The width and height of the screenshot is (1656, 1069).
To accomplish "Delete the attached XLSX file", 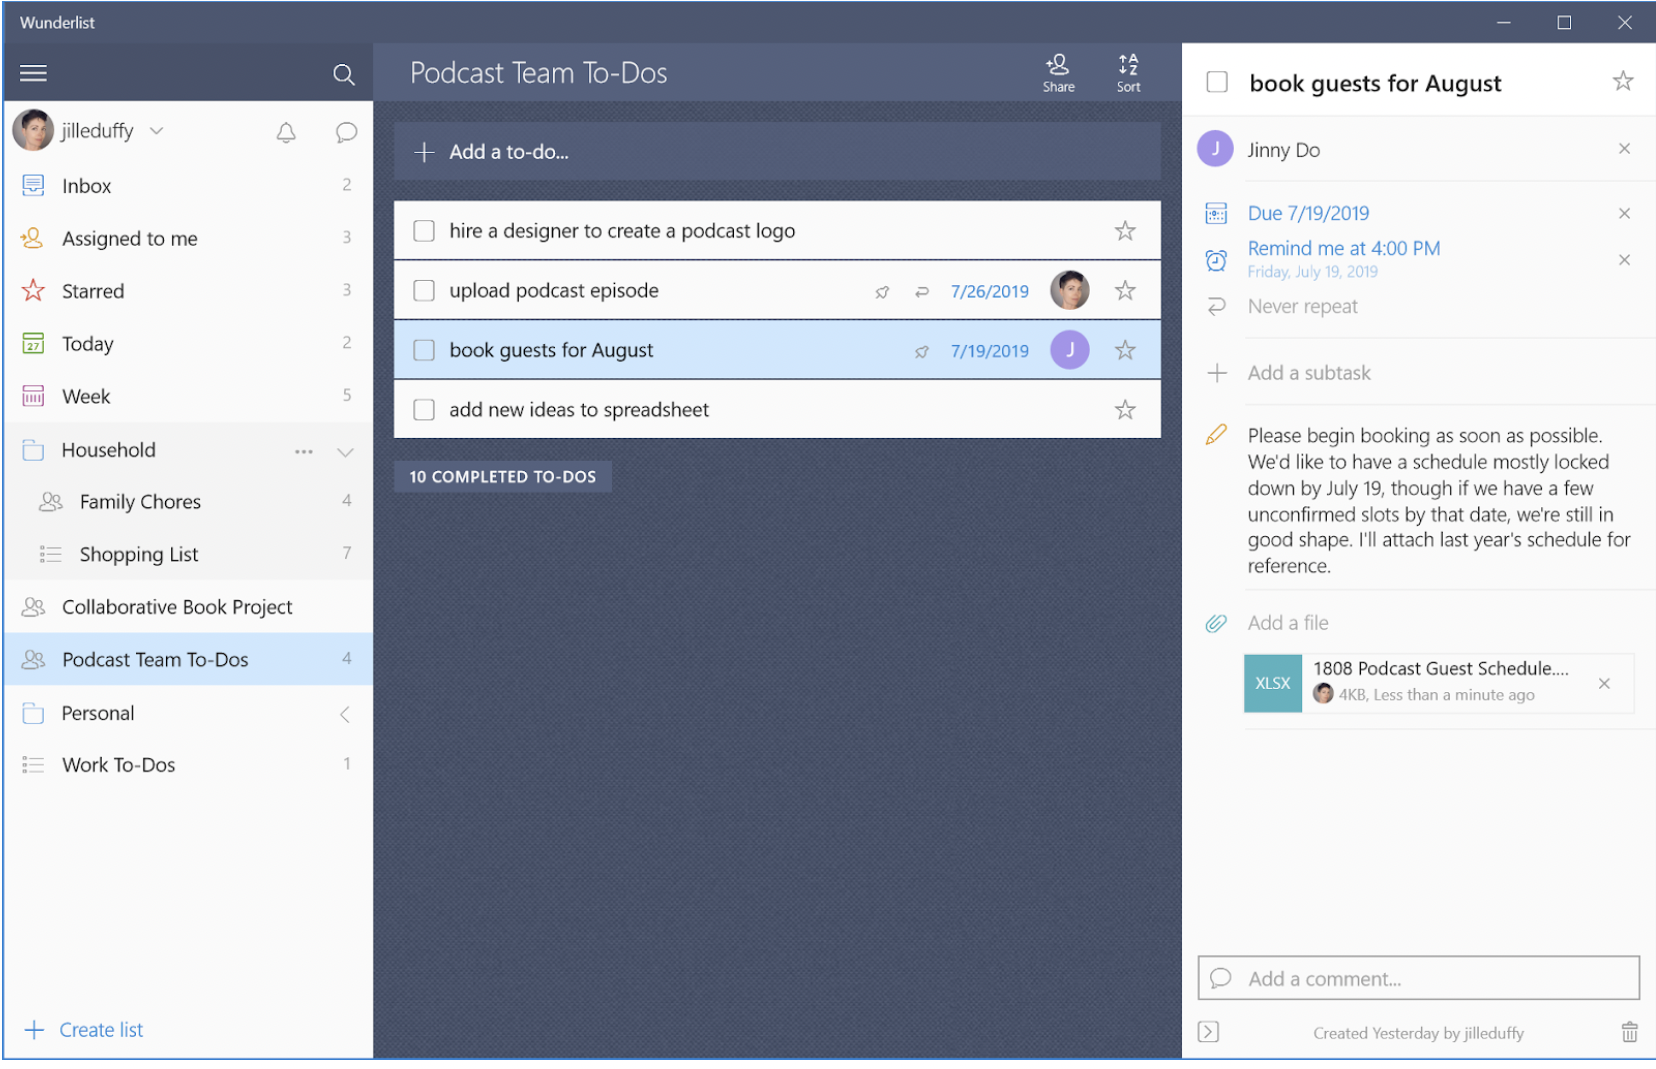I will tap(1604, 684).
